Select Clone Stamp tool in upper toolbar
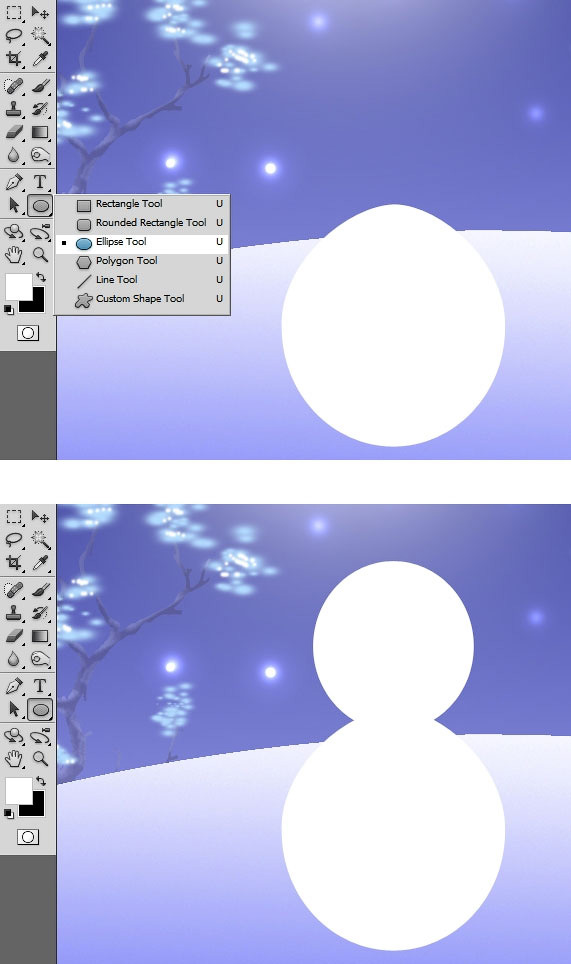The width and height of the screenshot is (571, 964). click(x=14, y=109)
